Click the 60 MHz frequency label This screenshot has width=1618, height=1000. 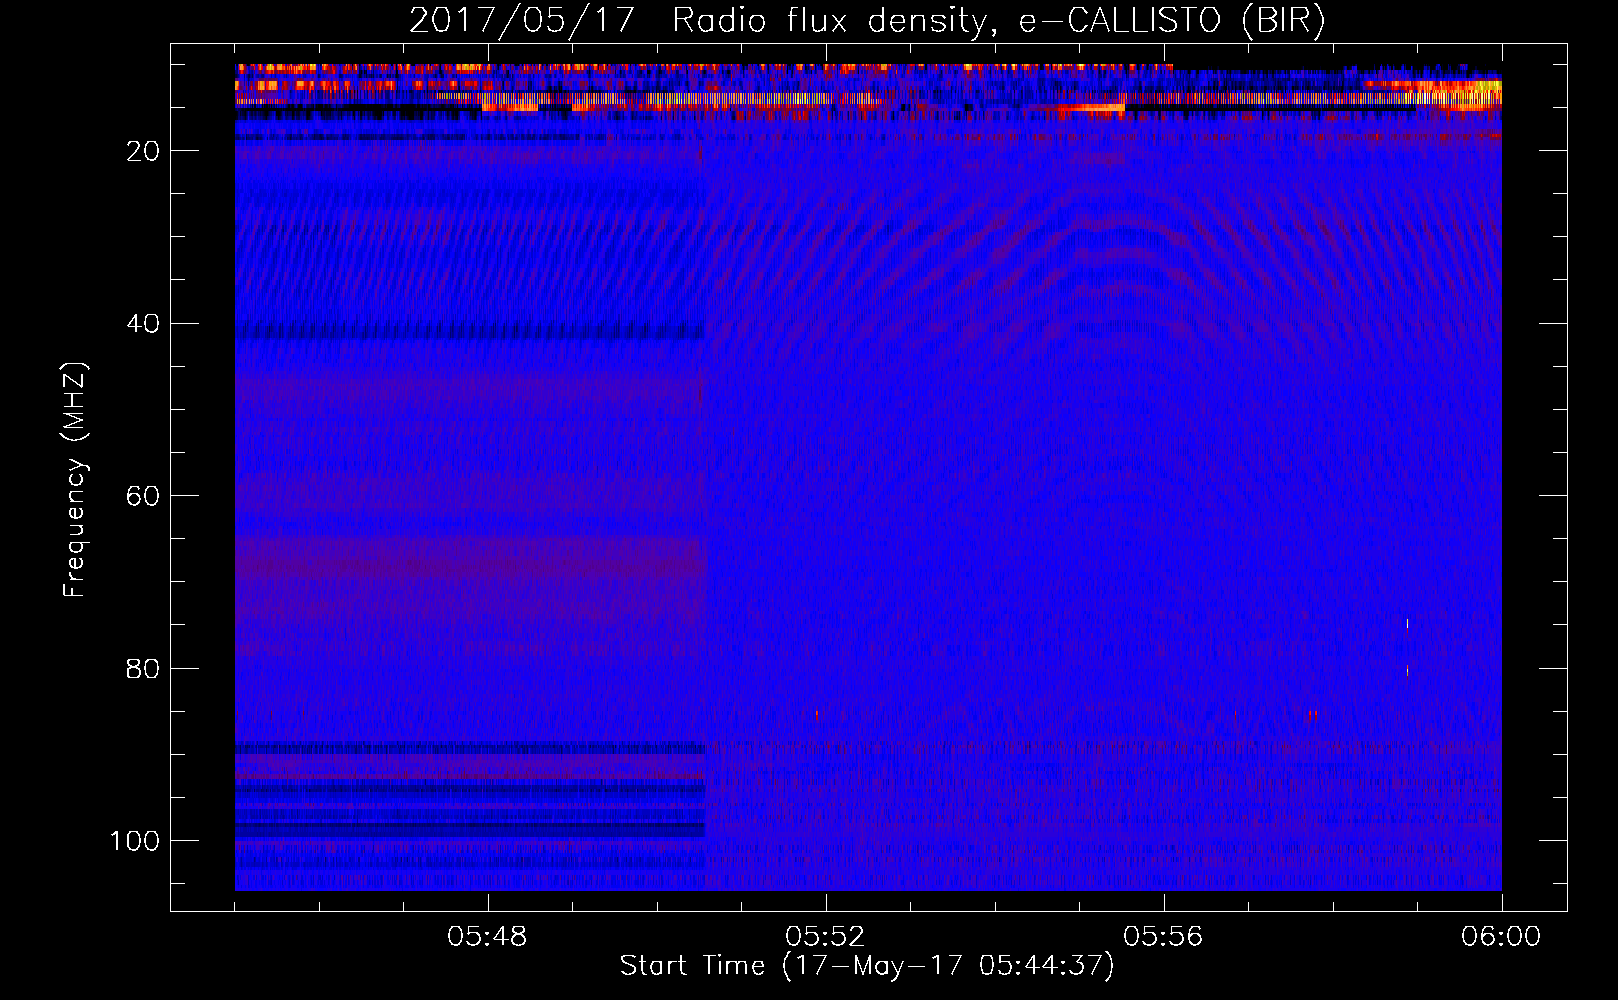[143, 496]
